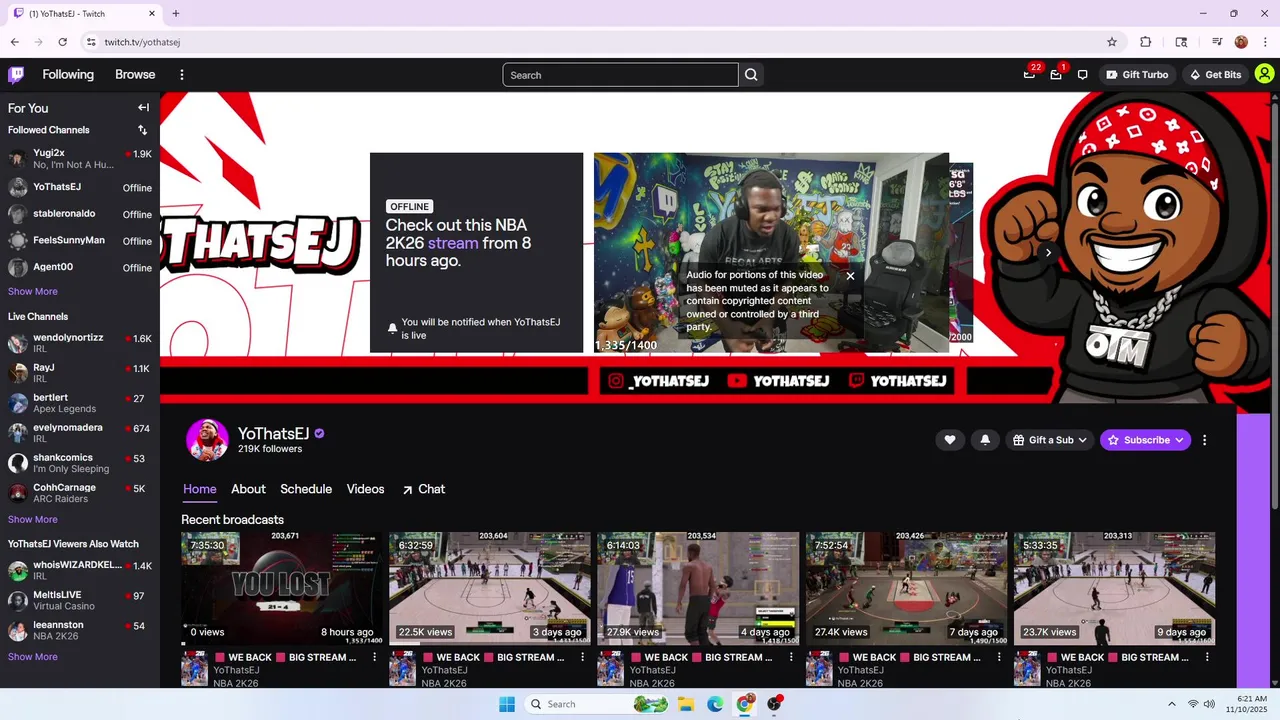1280x720 pixels.
Task: Open the Twitch home logo
Action: (16, 75)
